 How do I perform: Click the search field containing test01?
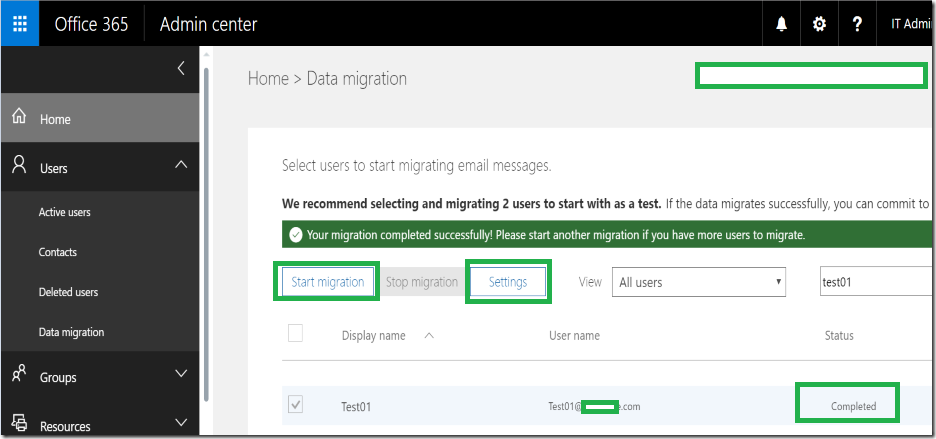[x=876, y=282]
